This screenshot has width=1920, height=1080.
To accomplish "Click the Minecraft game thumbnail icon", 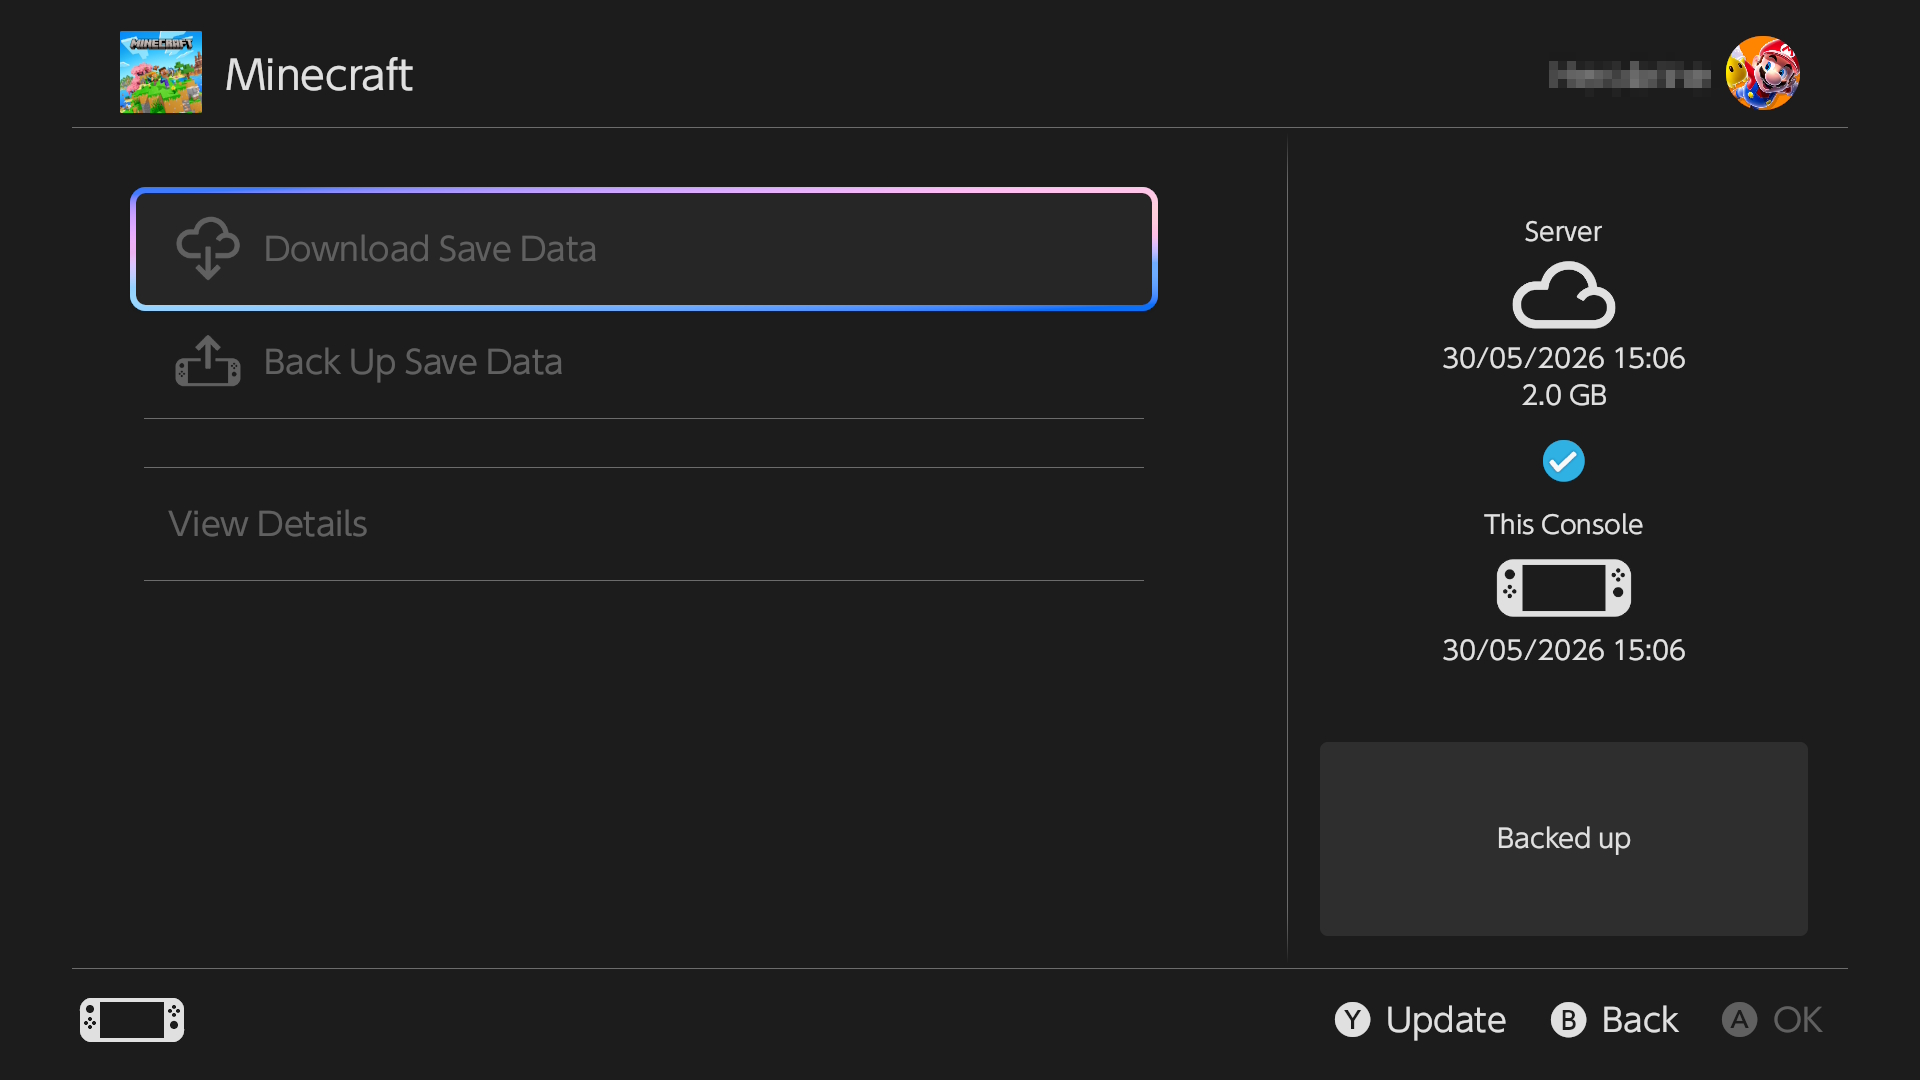I will (161, 72).
